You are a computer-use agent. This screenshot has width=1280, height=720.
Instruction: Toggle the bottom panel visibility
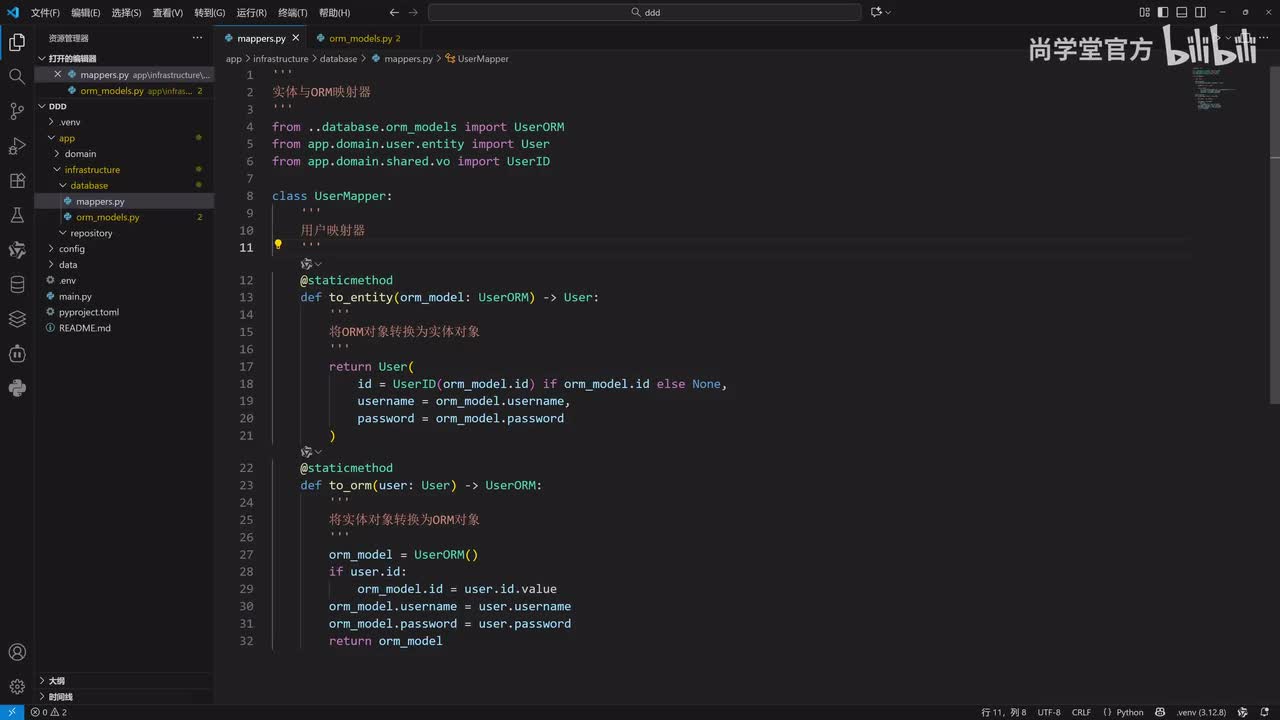[1181, 13]
